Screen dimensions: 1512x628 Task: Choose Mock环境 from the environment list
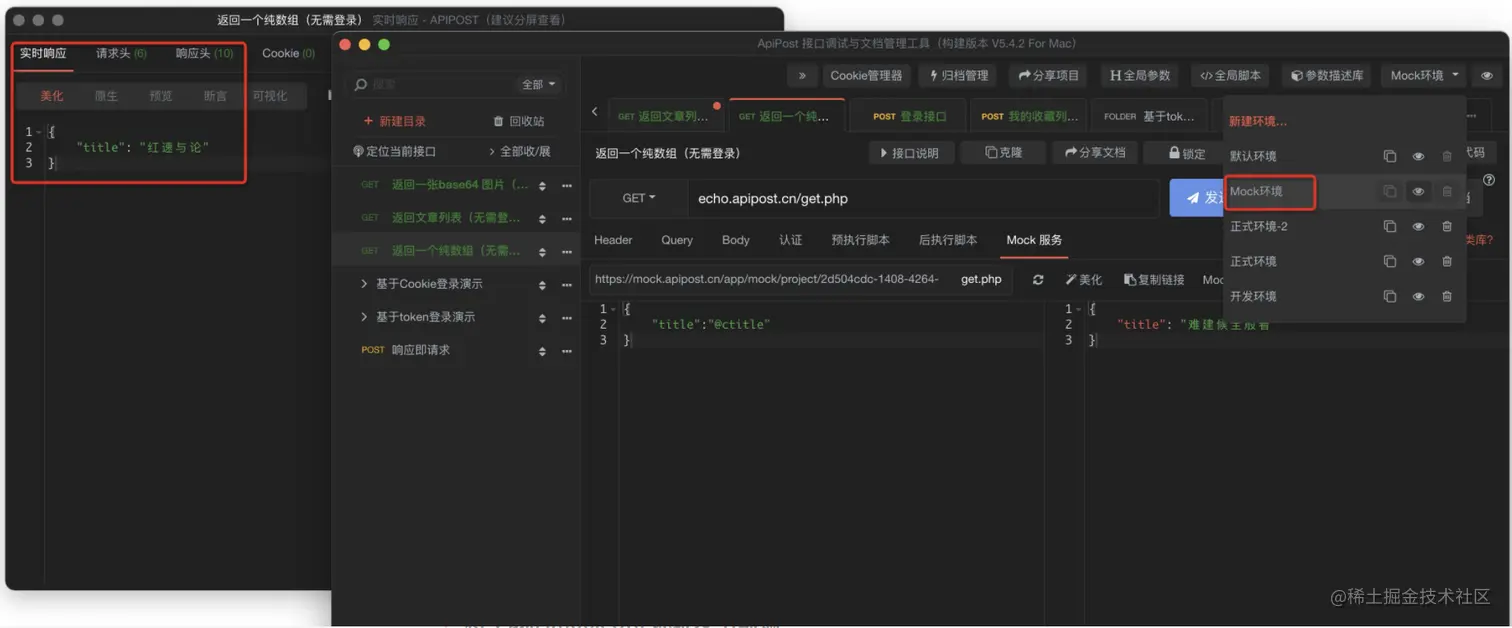click(x=1256, y=191)
